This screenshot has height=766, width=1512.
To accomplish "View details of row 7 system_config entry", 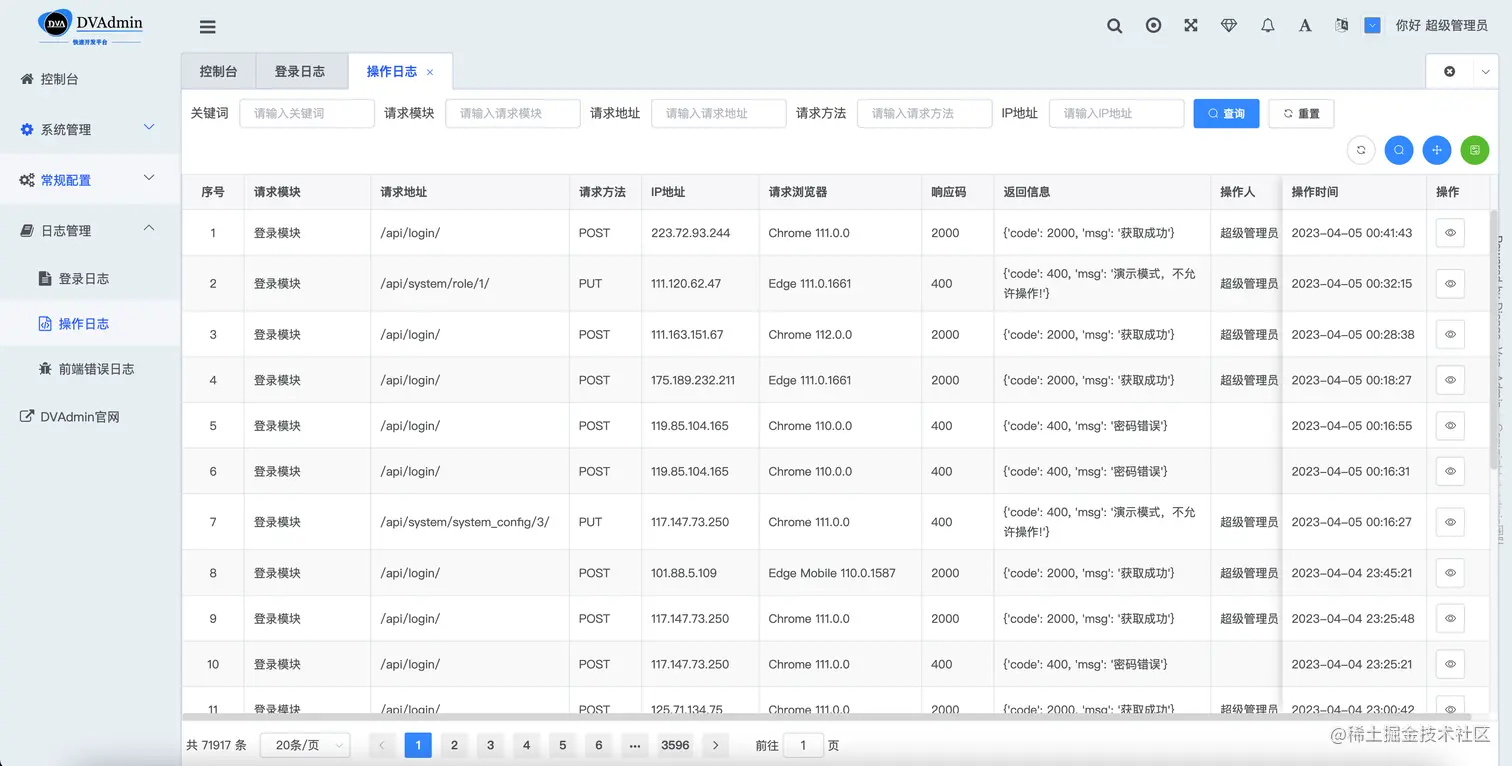I will (x=1450, y=522).
